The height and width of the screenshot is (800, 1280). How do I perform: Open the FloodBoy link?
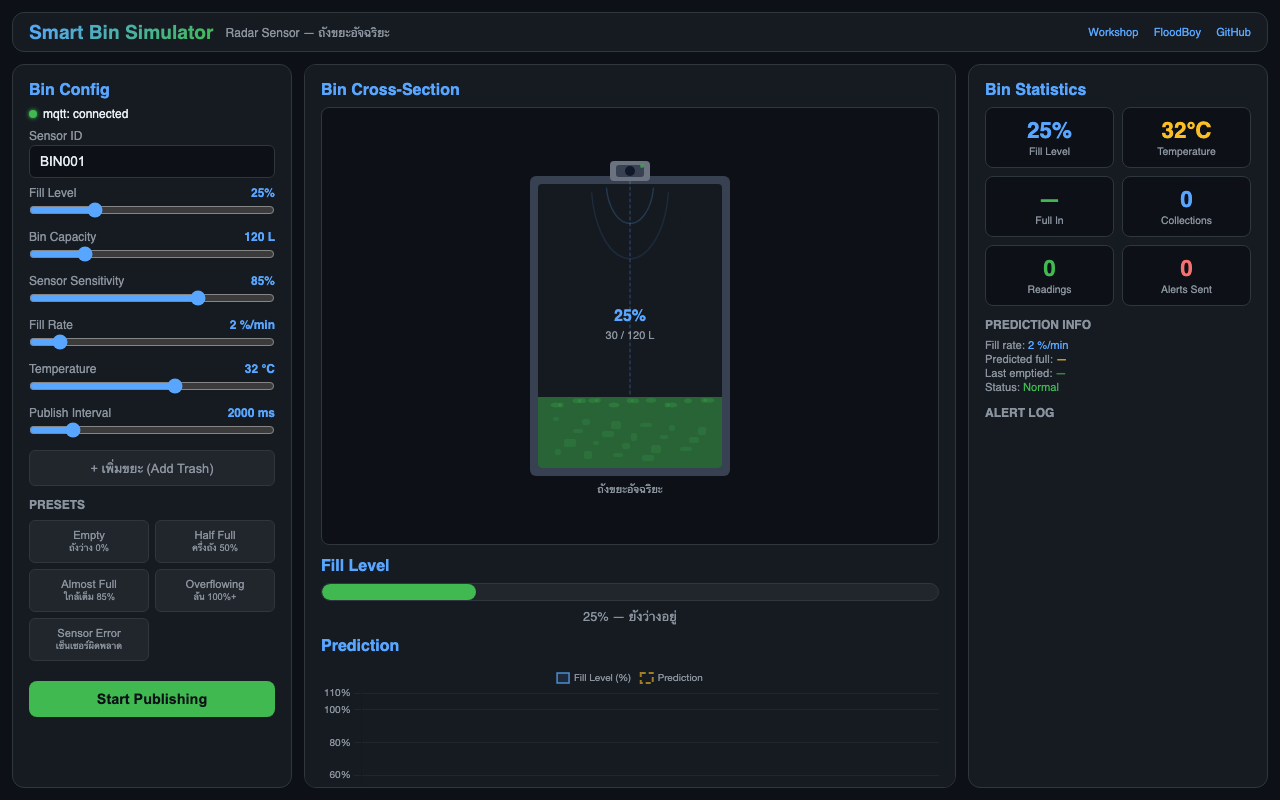click(x=1176, y=32)
